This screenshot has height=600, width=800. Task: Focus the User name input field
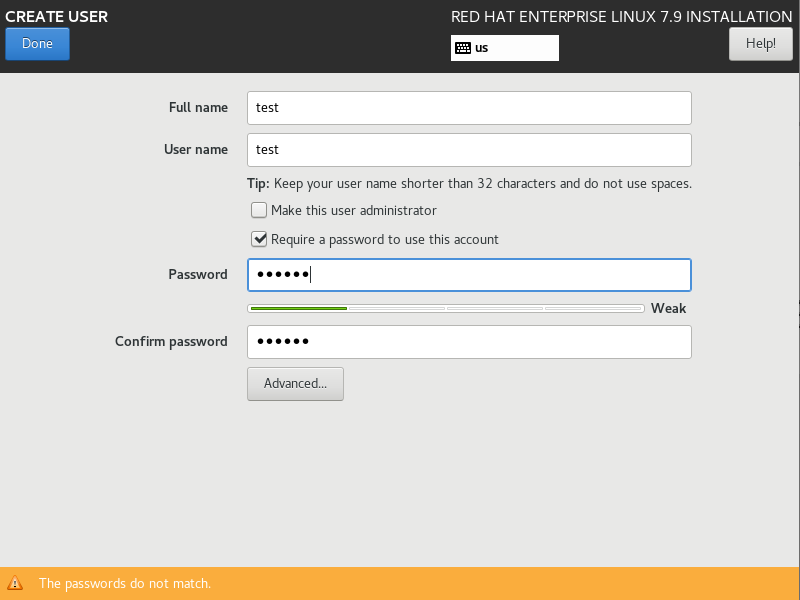point(469,150)
